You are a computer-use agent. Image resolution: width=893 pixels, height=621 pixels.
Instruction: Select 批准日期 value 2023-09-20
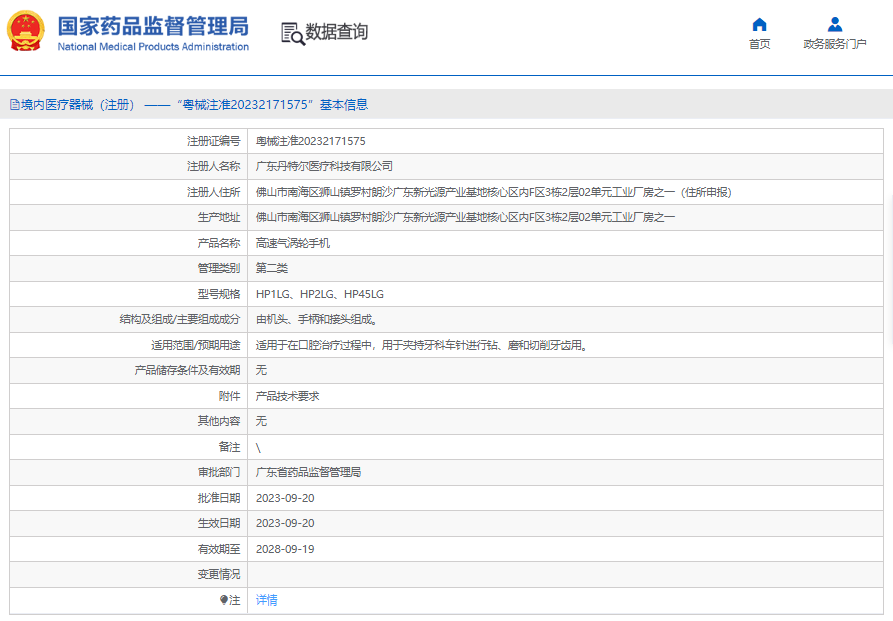285,498
